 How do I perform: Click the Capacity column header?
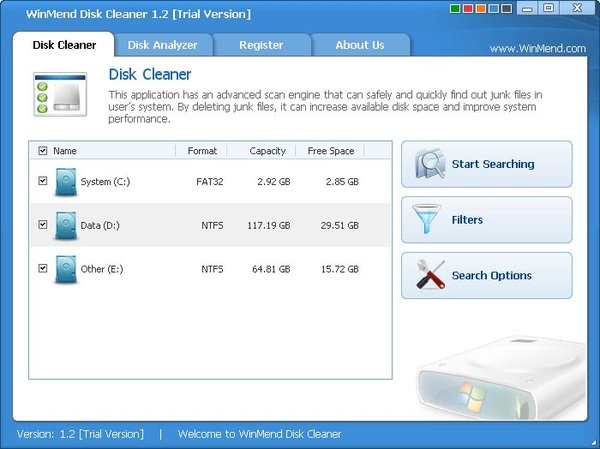pos(267,151)
